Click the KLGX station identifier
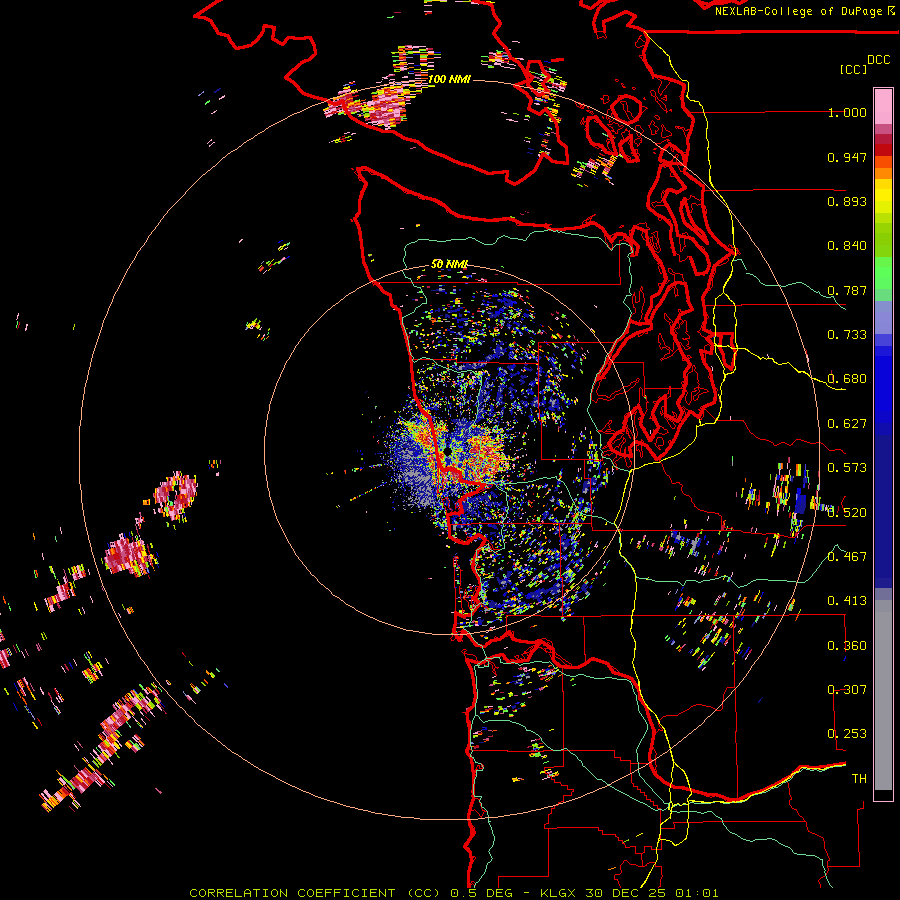This screenshot has height=900, width=900. coord(560,893)
